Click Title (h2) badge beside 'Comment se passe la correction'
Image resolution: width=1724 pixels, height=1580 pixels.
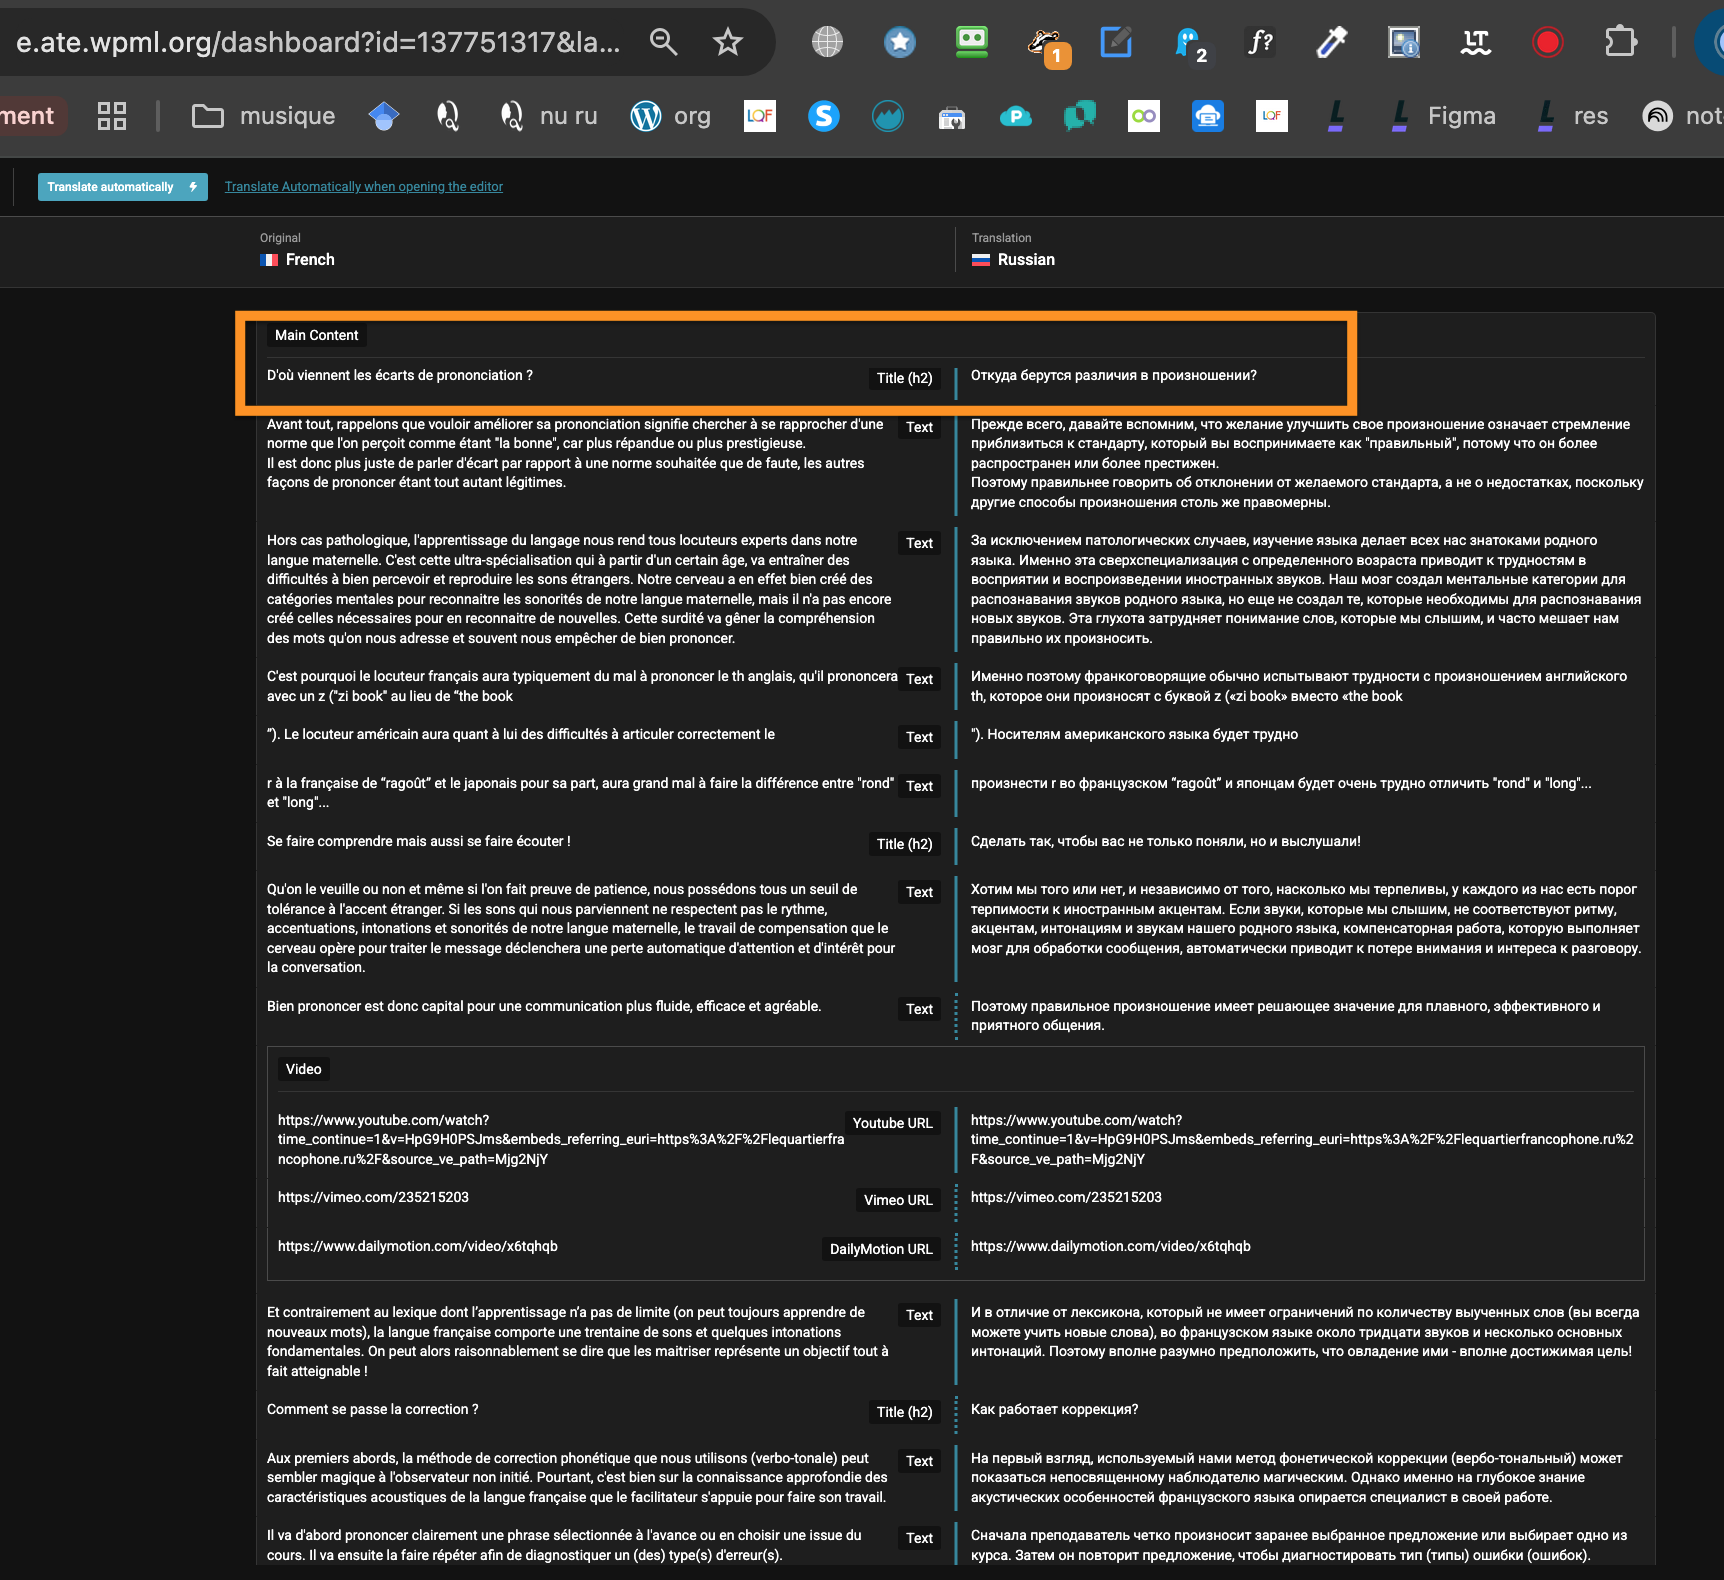click(x=904, y=1412)
